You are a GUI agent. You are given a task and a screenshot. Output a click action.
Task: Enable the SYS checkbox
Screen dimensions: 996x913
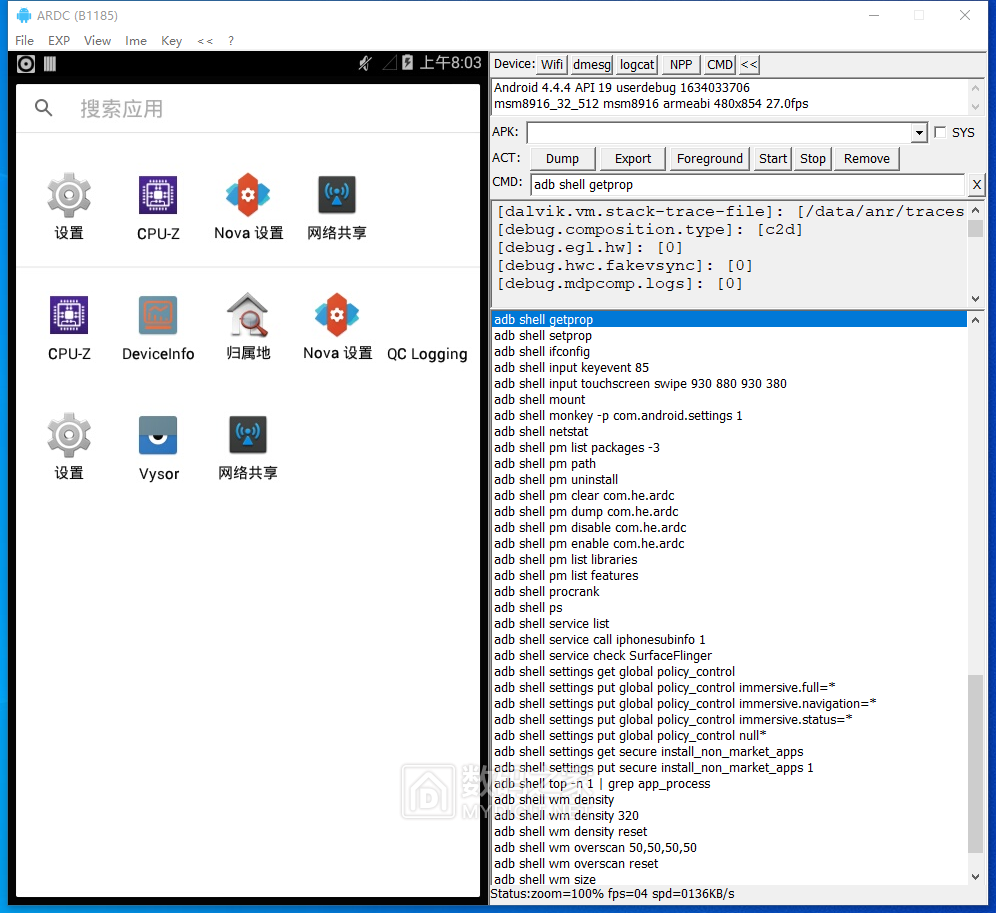pyautogui.click(x=940, y=132)
